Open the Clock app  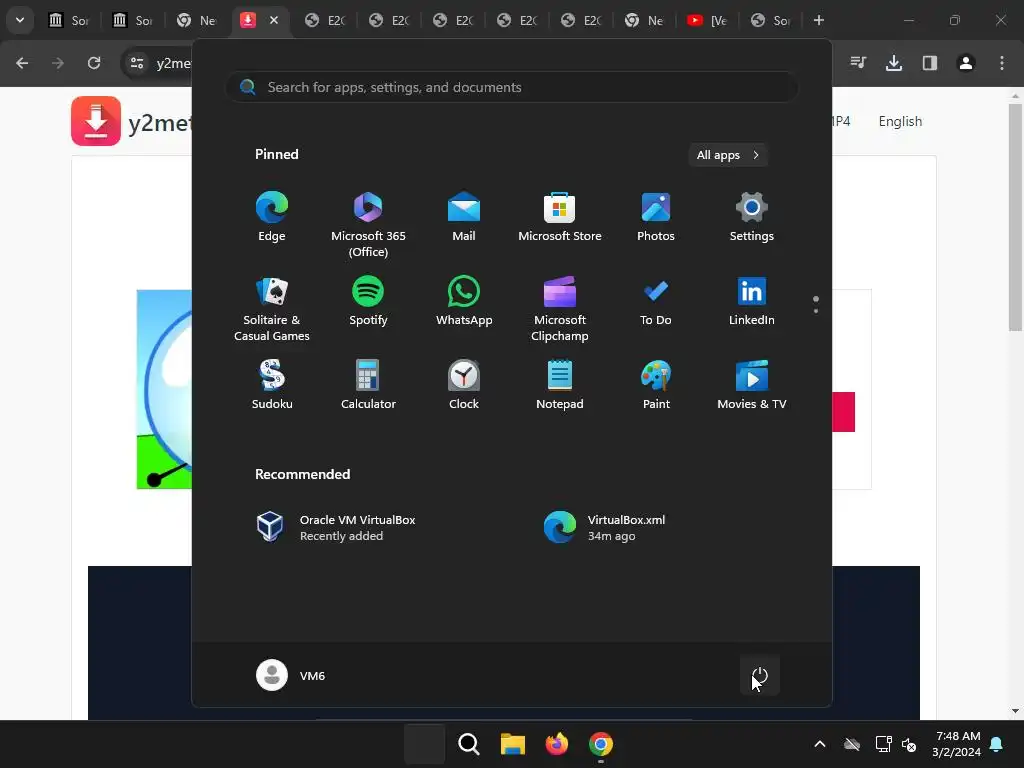(464, 385)
